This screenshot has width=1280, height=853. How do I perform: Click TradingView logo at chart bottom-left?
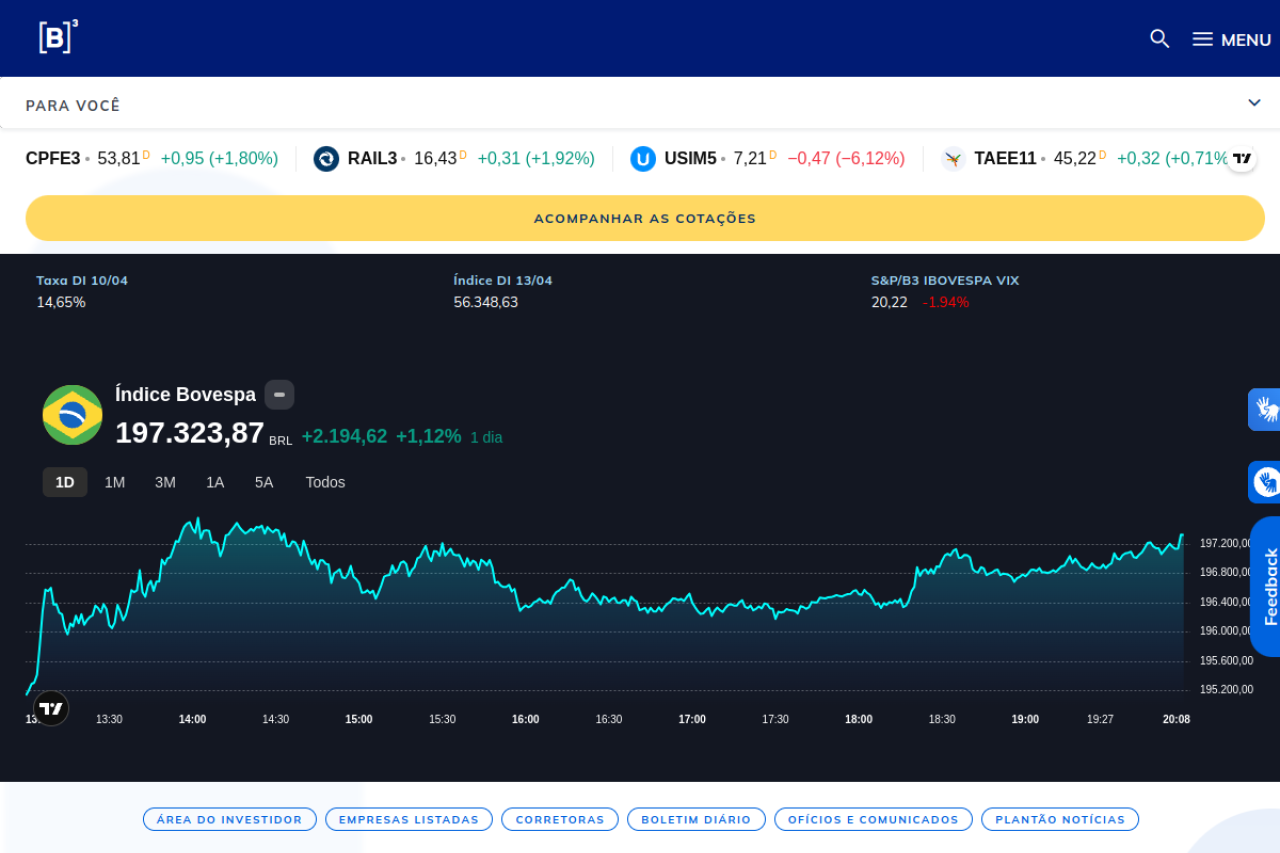coord(51,708)
